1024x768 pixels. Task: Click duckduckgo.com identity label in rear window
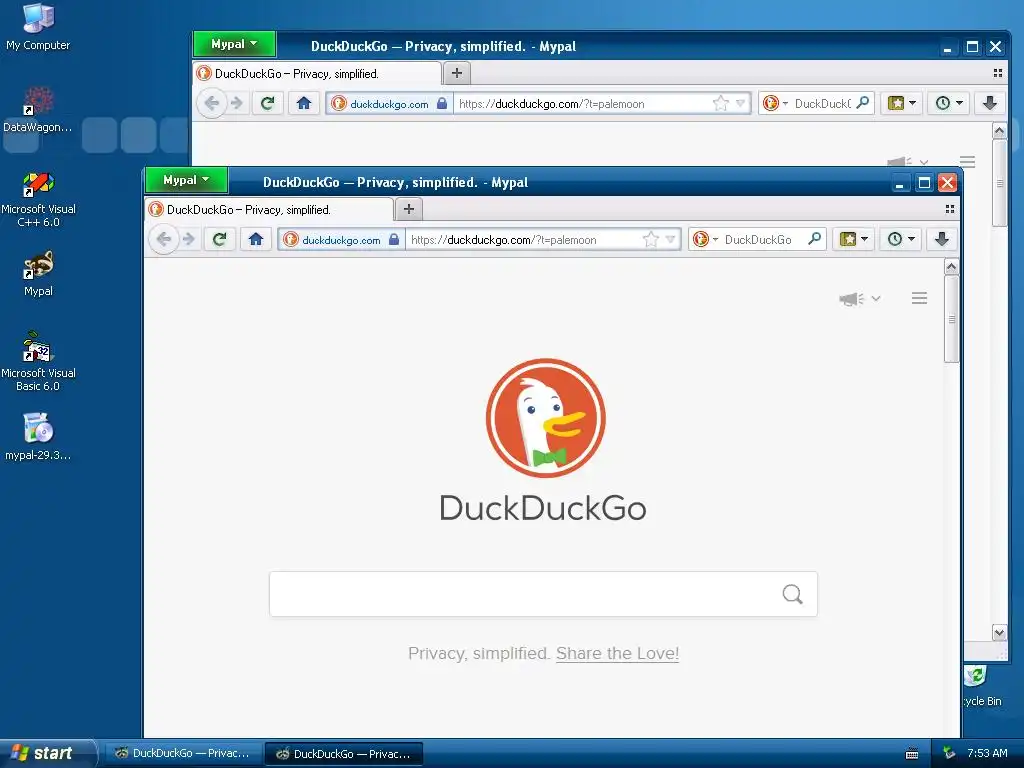[389, 104]
